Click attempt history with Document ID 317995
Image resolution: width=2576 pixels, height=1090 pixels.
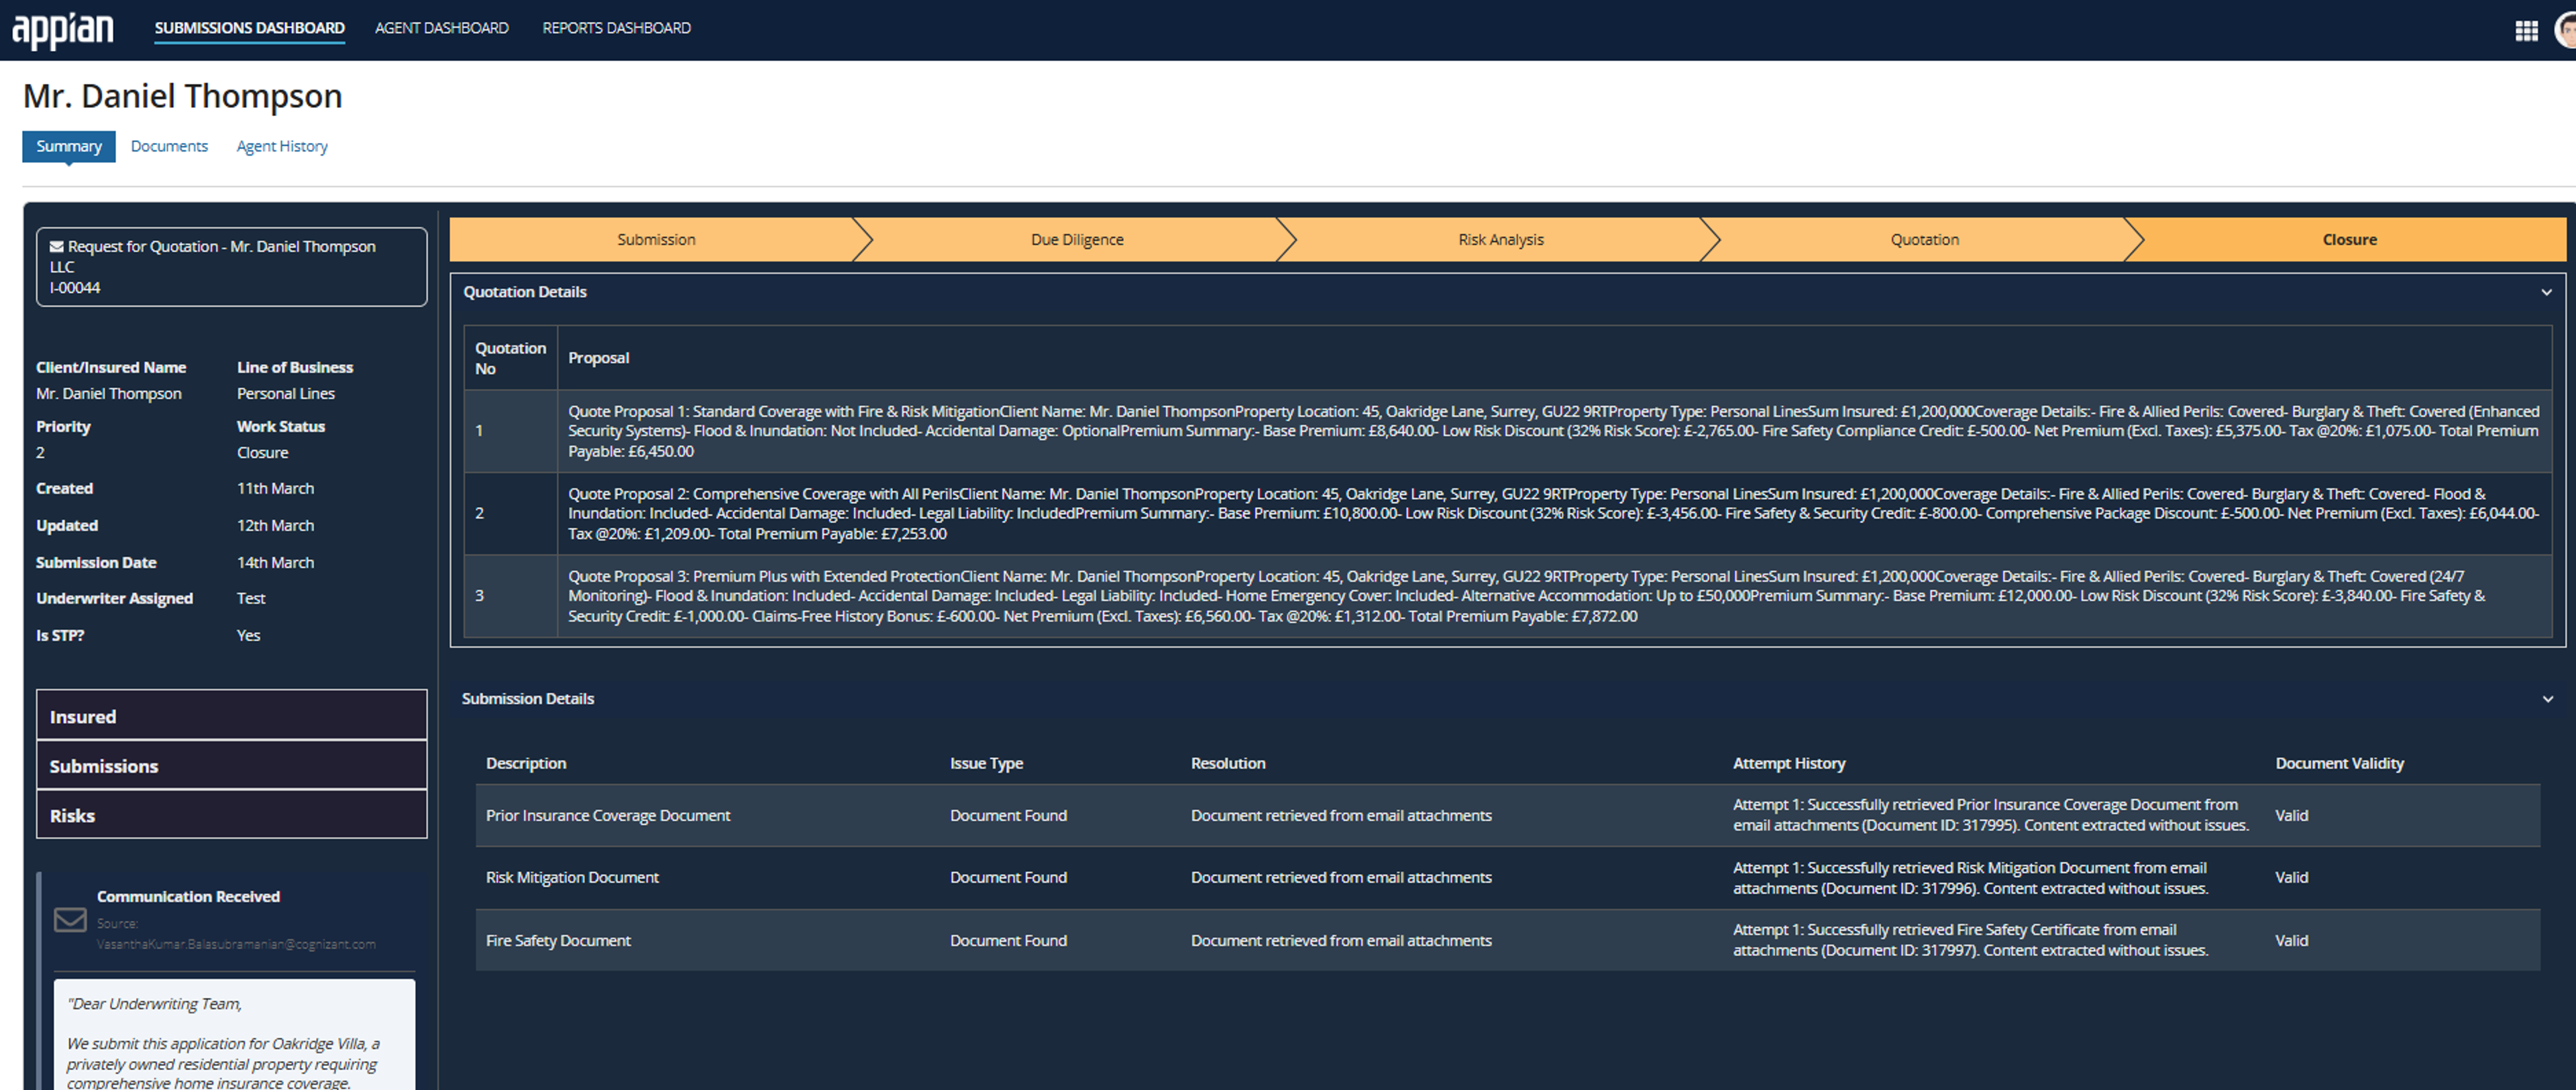pyautogui.click(x=1990, y=815)
